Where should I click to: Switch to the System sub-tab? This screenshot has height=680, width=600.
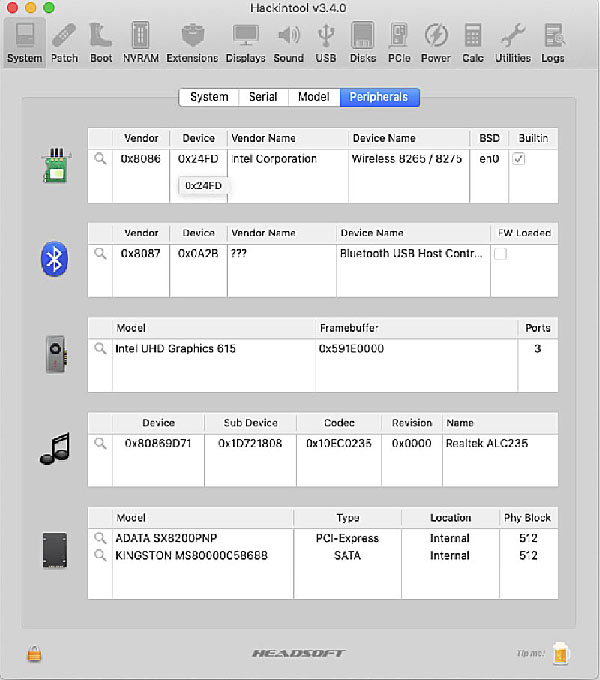(209, 97)
